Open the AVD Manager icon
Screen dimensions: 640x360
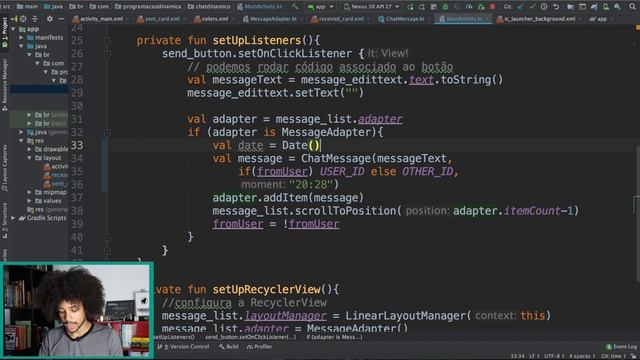606,7
